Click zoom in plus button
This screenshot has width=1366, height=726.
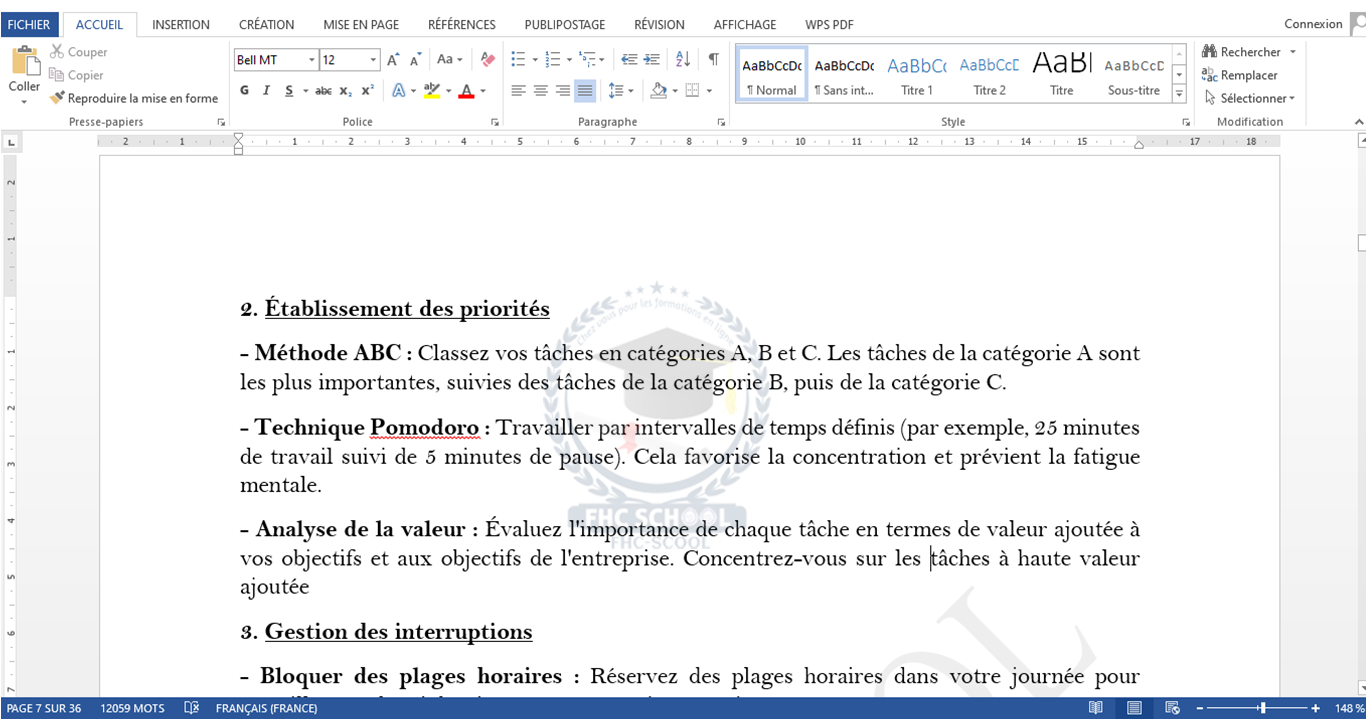pos(1315,708)
